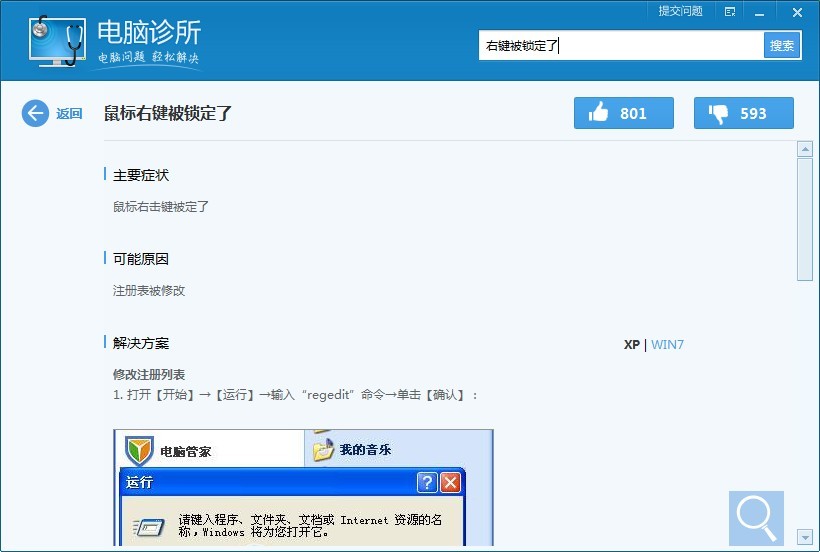Click the 鼠标右击键被定了 text
The width and height of the screenshot is (820, 552).
(x=161, y=206)
